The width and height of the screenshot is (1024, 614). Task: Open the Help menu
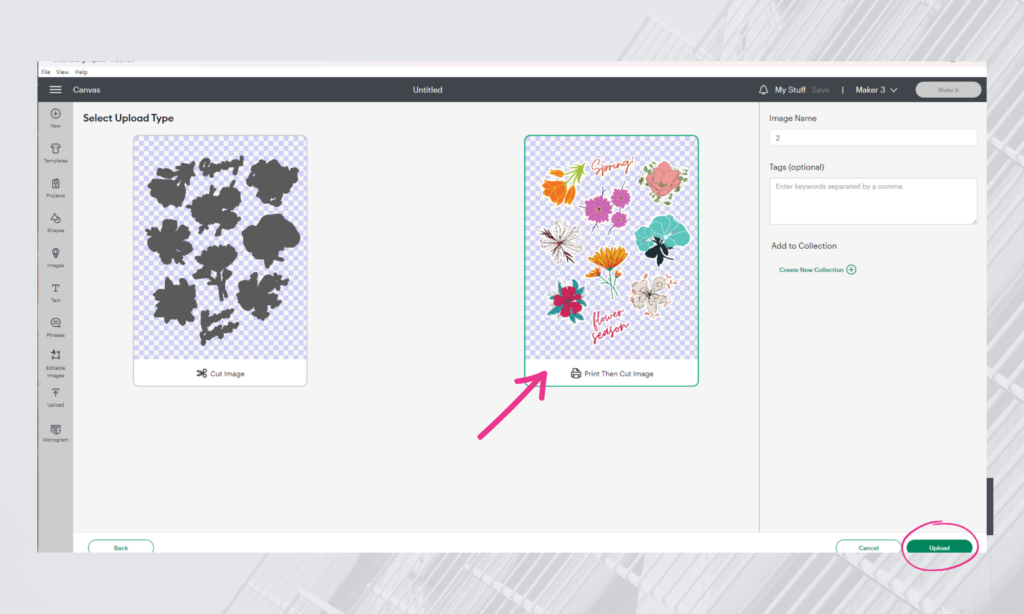tap(81, 72)
